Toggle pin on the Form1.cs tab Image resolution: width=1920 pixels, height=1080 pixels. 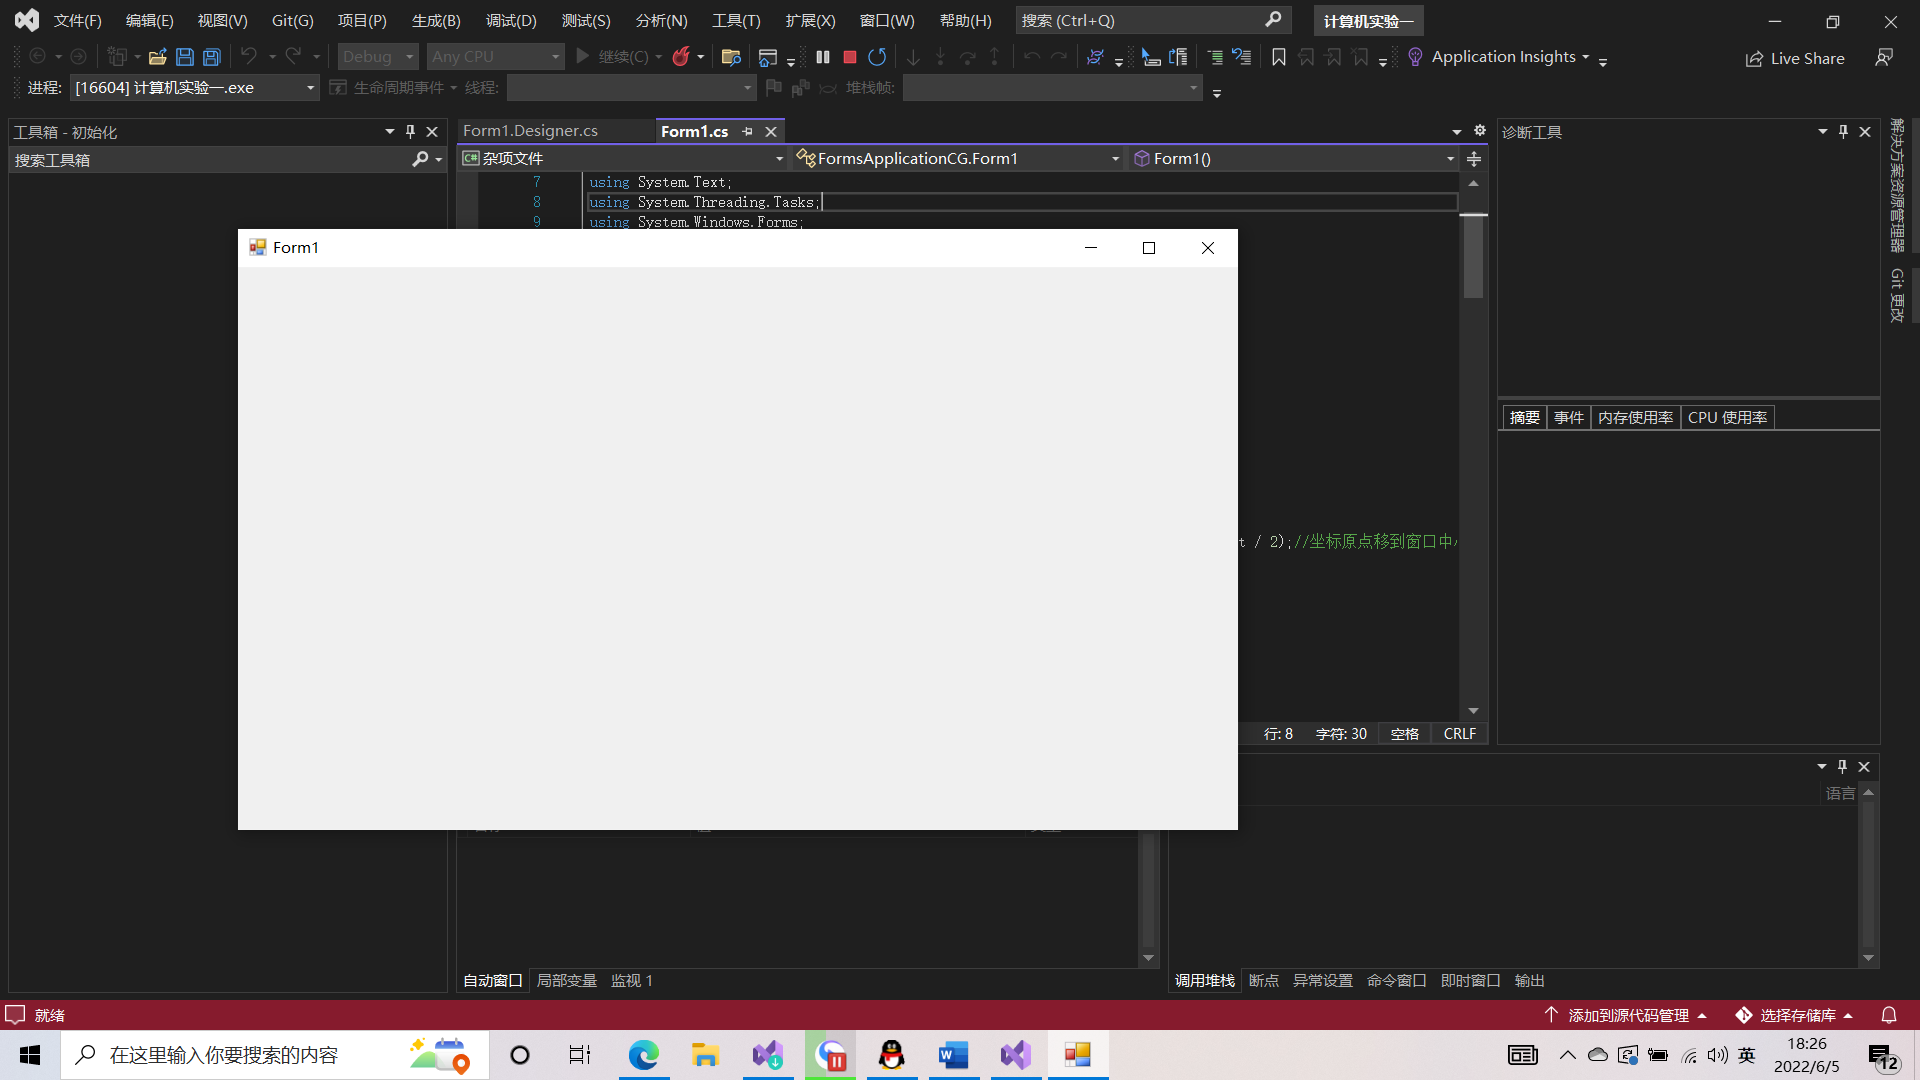tap(747, 131)
